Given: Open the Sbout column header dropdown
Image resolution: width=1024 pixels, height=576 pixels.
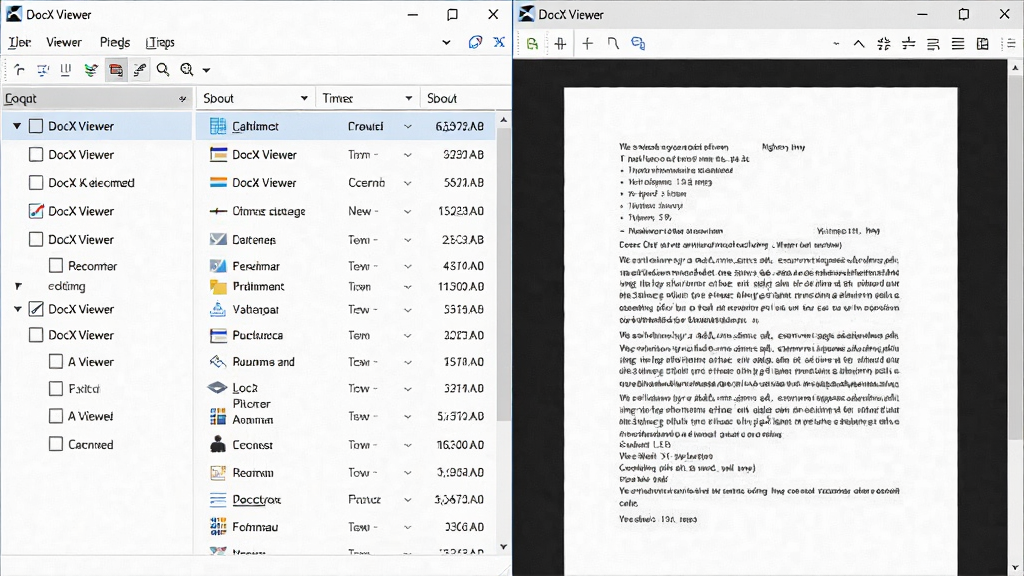Looking at the screenshot, I should (304, 98).
